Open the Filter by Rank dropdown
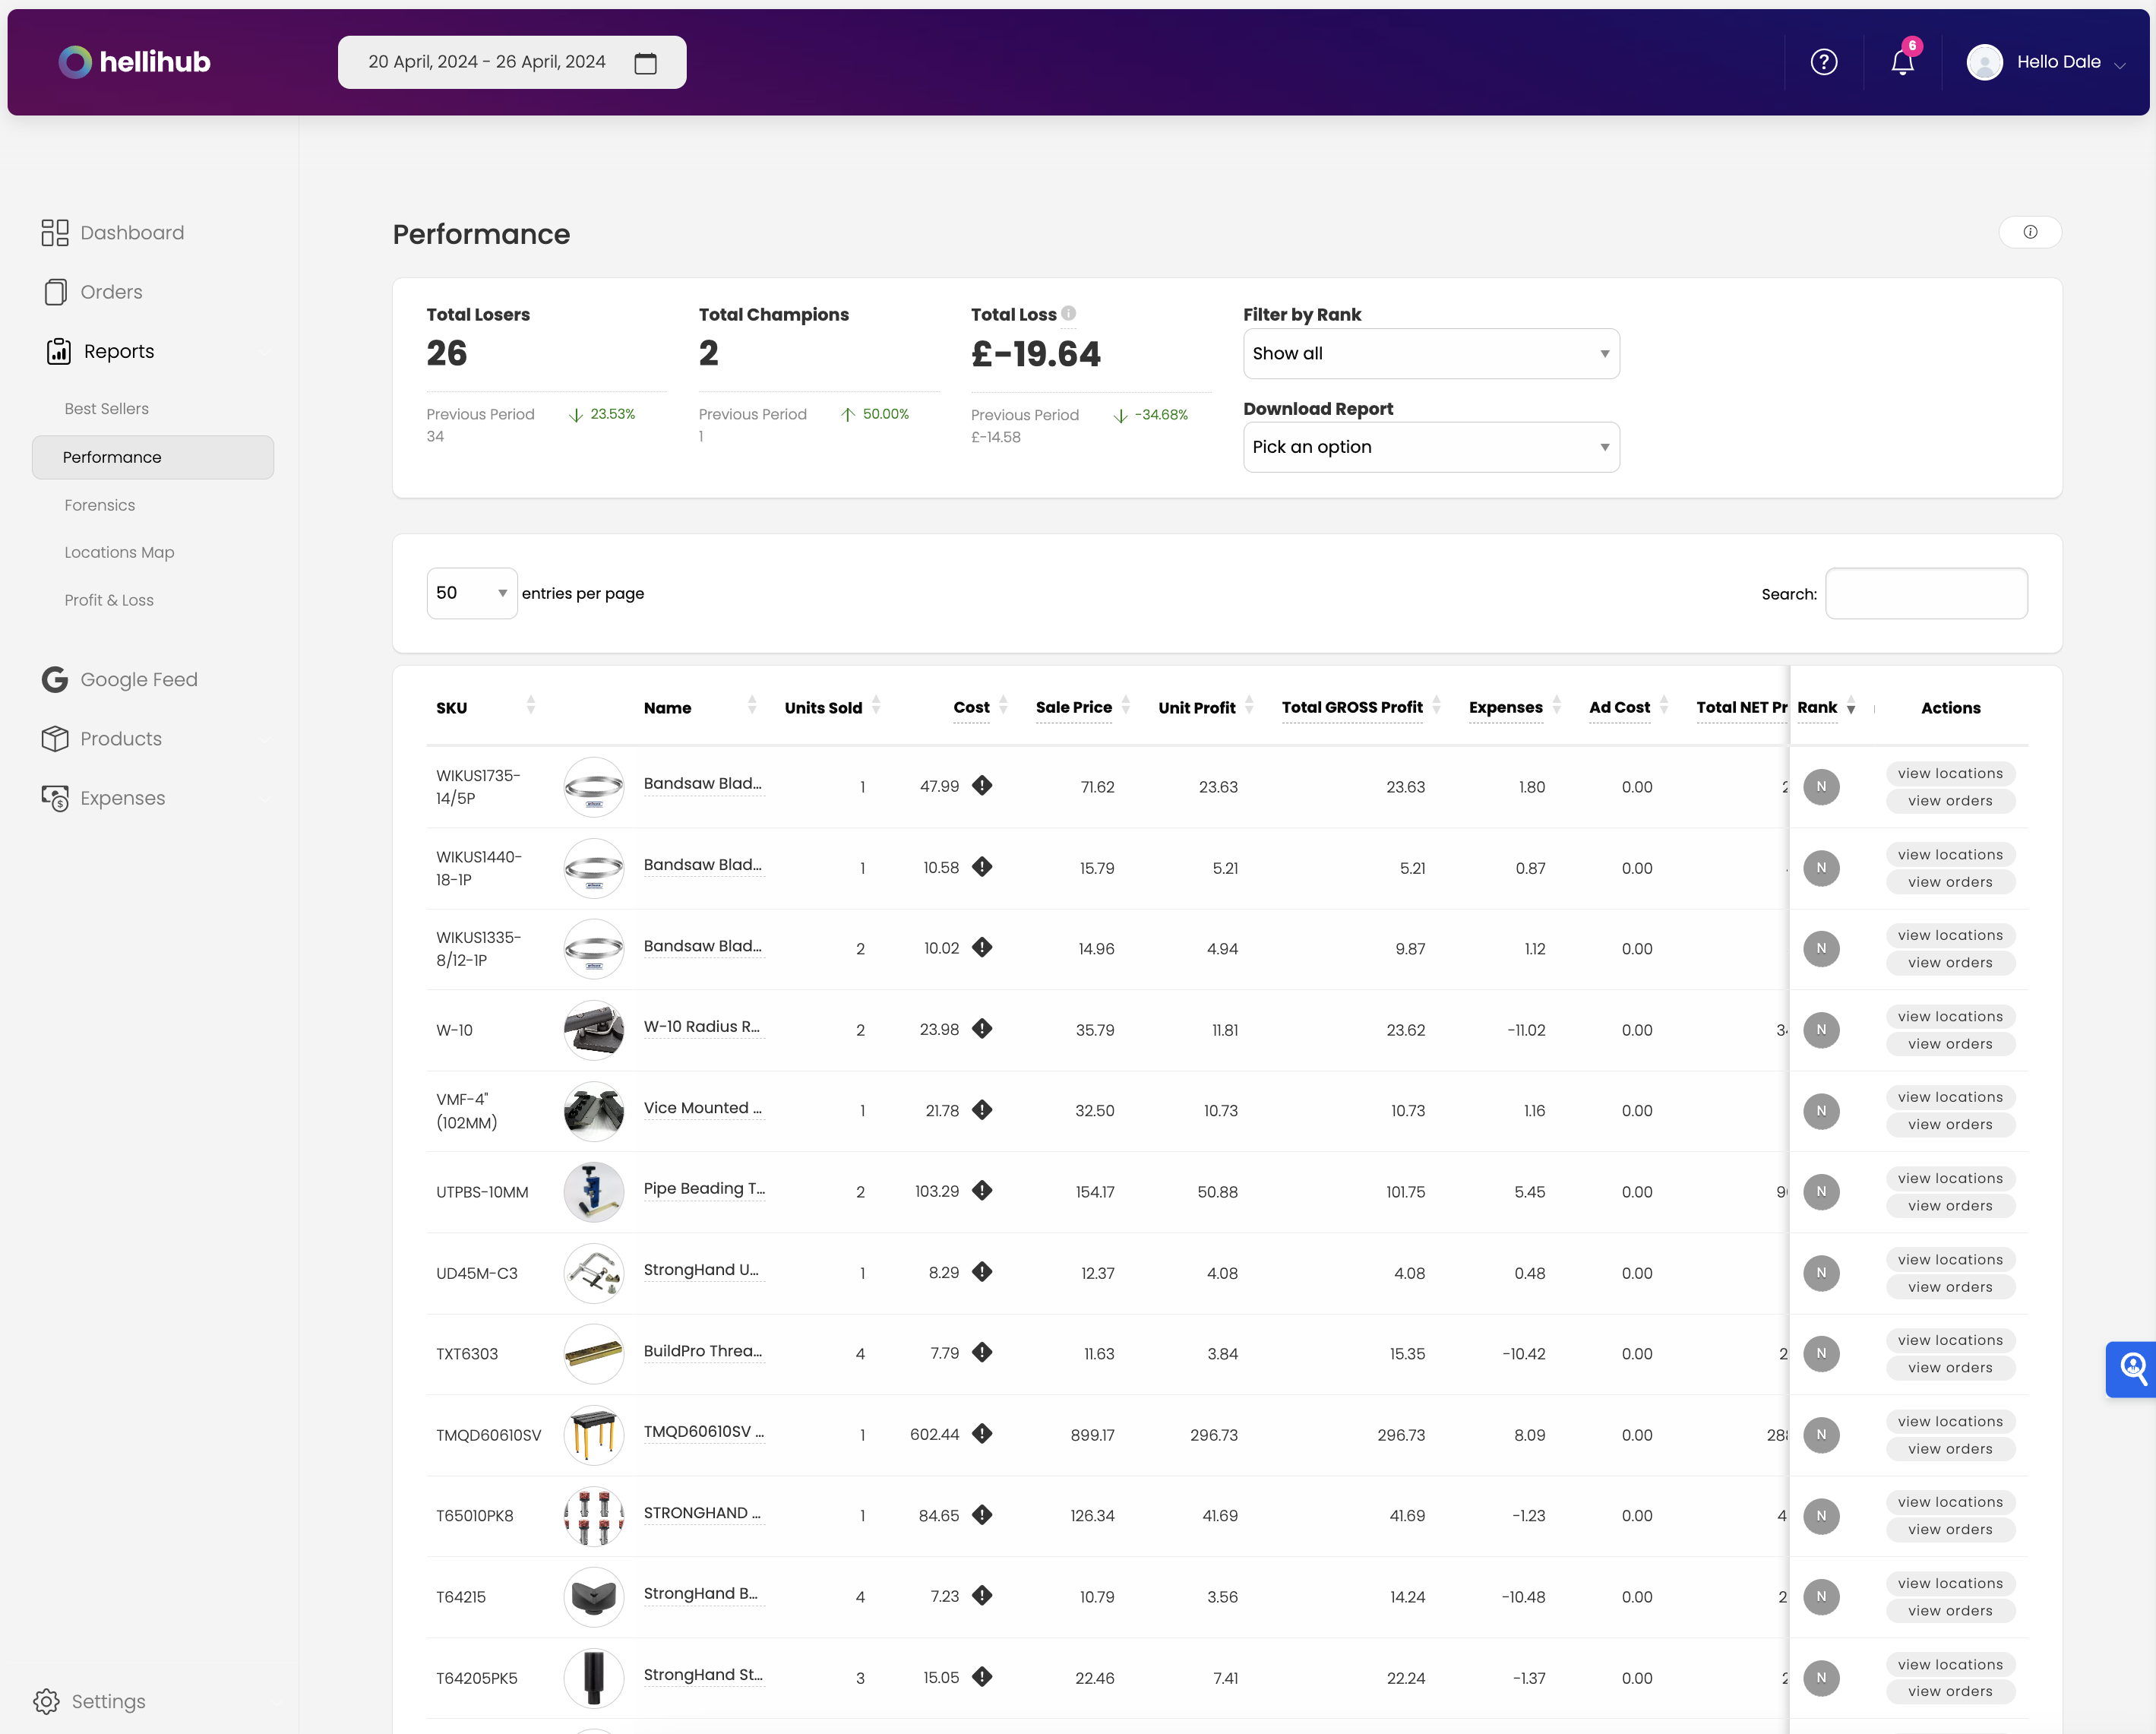Screen dimensions: 2156x1734 [1430, 354]
